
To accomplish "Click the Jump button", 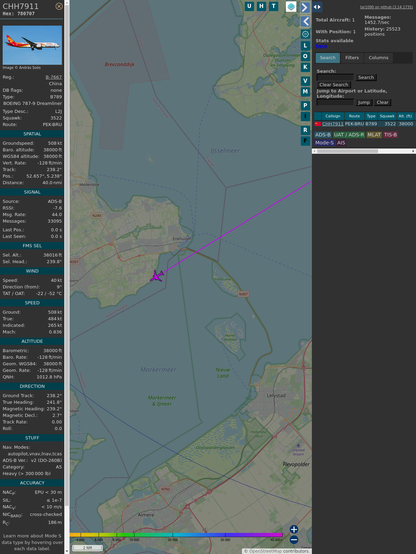I will [364, 102].
